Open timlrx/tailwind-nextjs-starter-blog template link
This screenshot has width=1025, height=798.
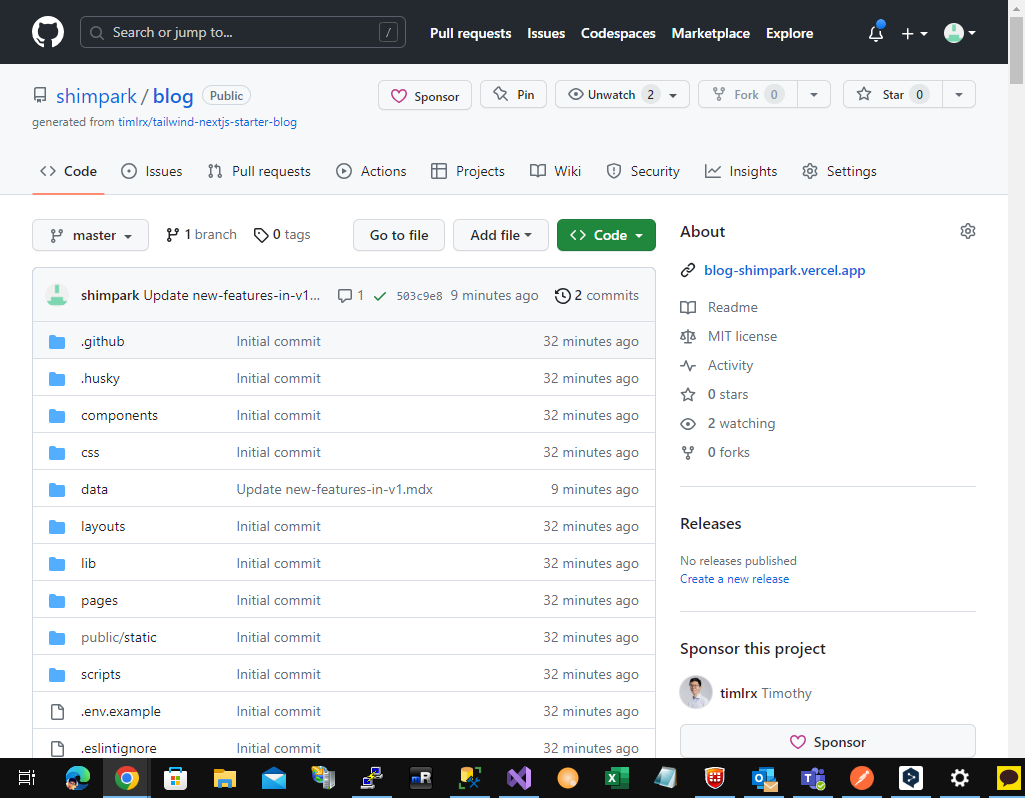[207, 122]
